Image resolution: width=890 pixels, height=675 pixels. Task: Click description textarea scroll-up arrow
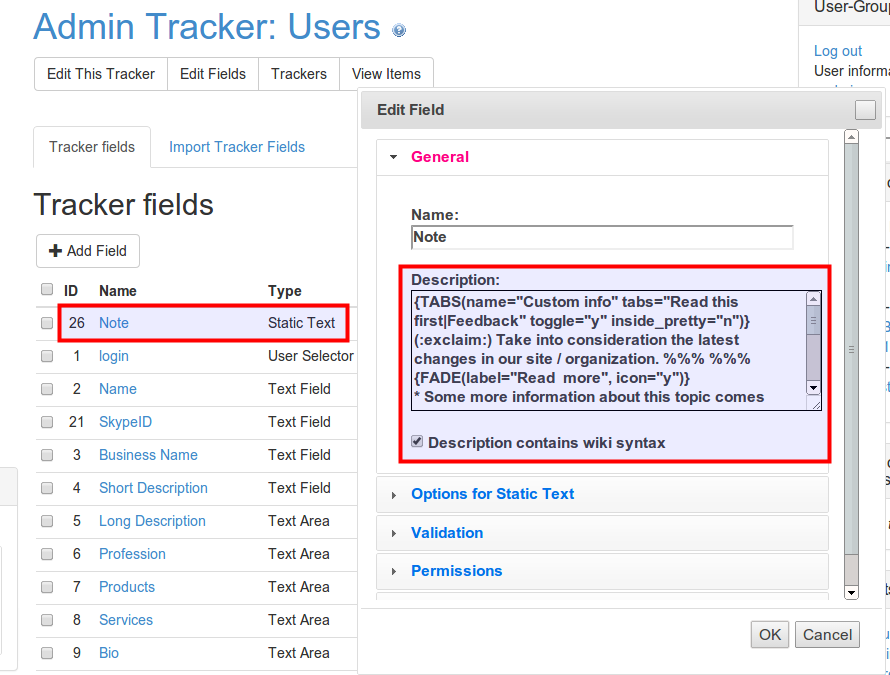click(x=813, y=299)
